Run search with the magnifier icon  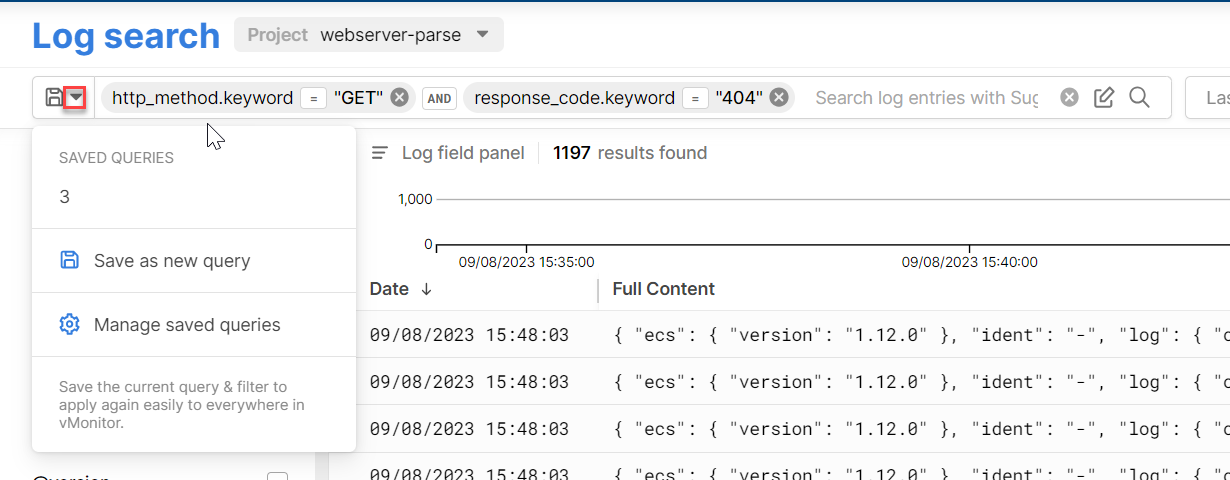1139,97
